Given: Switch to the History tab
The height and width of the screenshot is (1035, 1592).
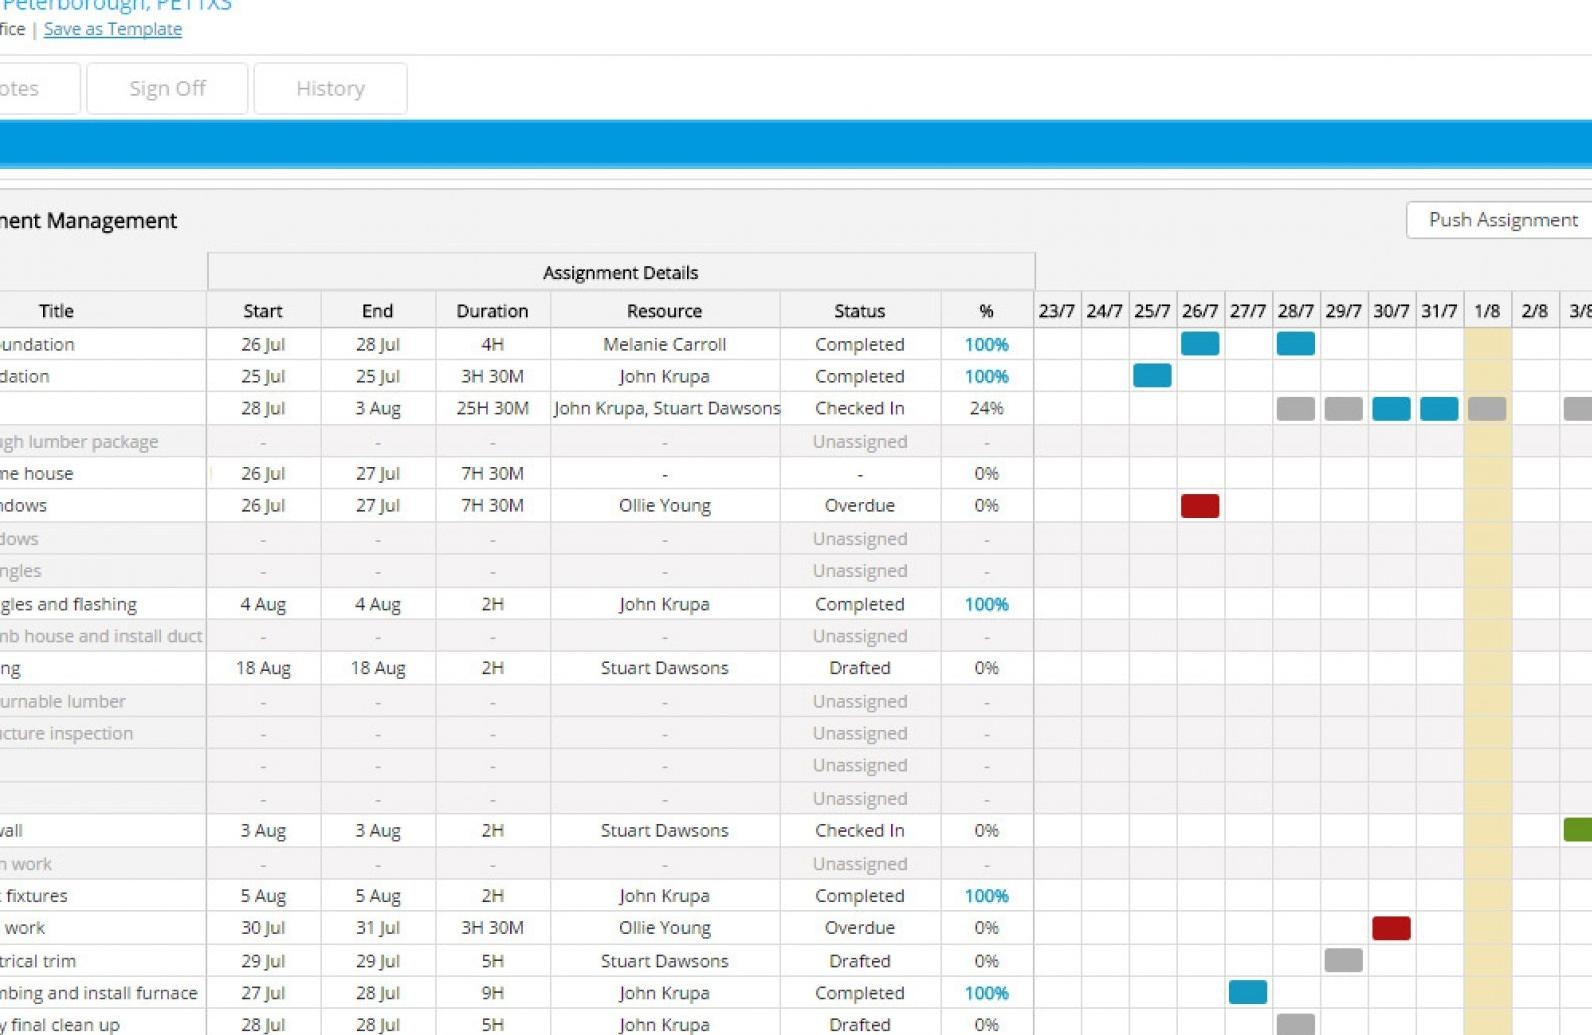Looking at the screenshot, I should [330, 89].
